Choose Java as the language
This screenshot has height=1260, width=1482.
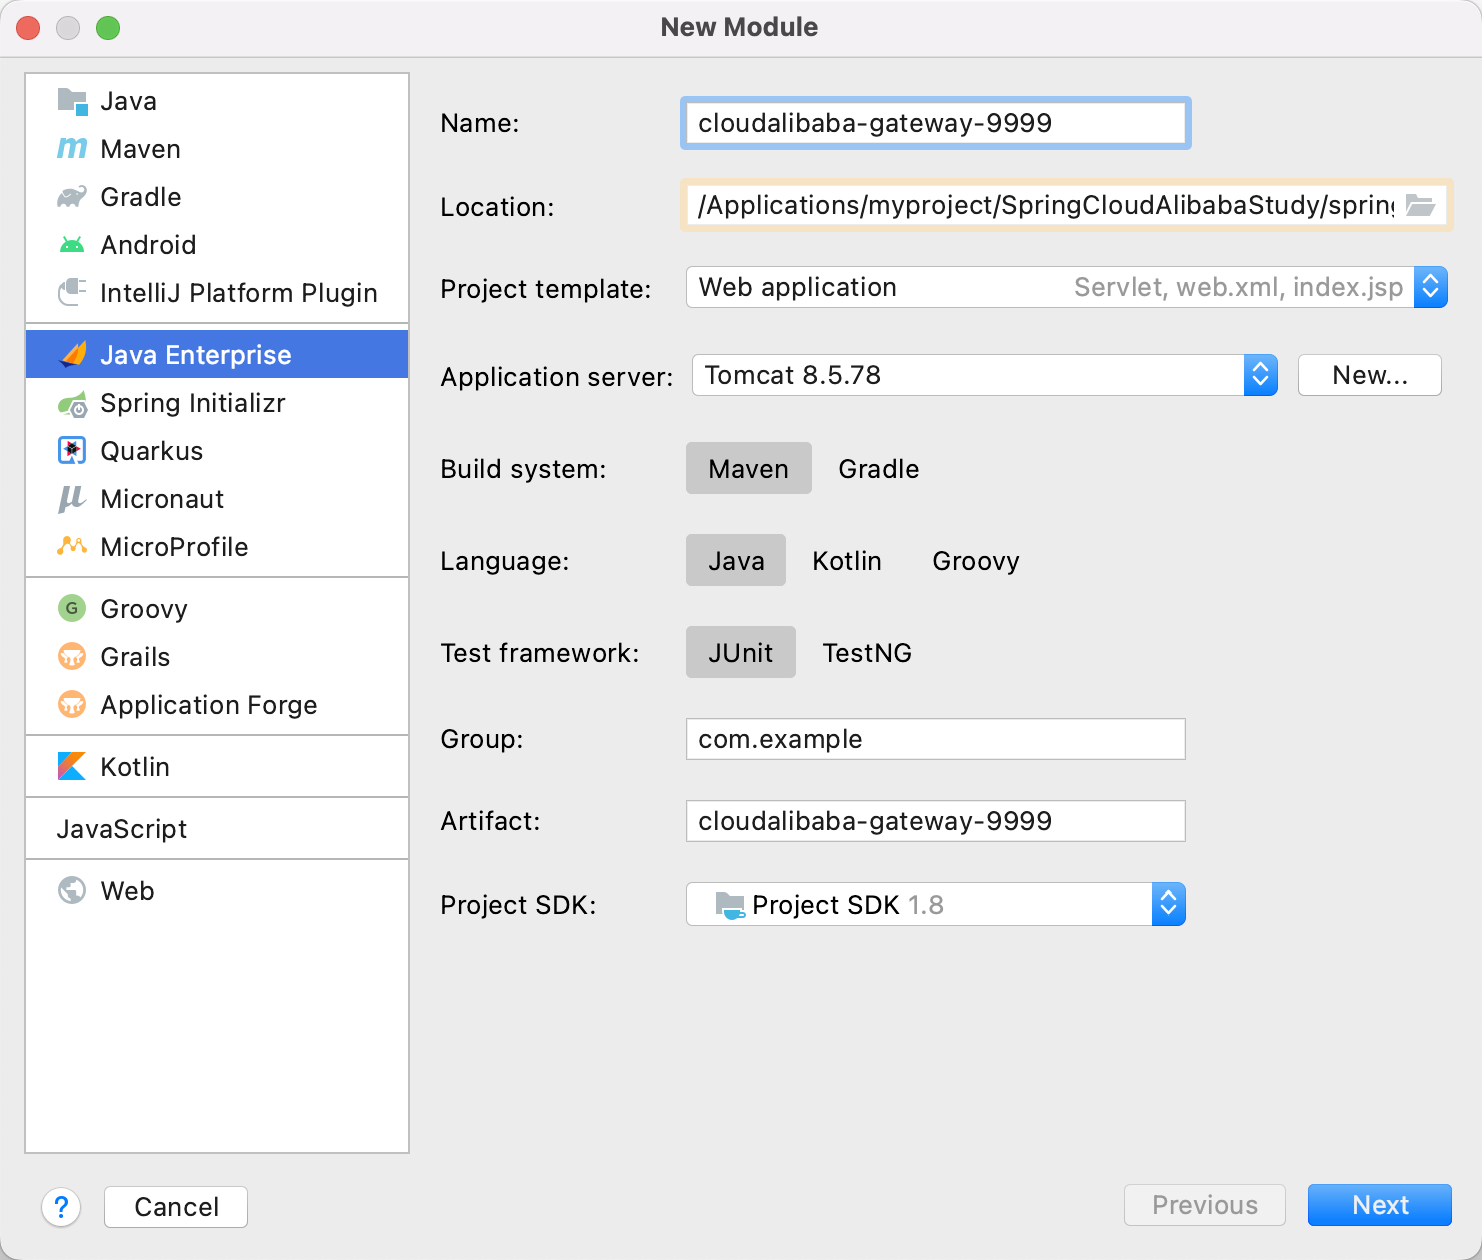point(736,561)
